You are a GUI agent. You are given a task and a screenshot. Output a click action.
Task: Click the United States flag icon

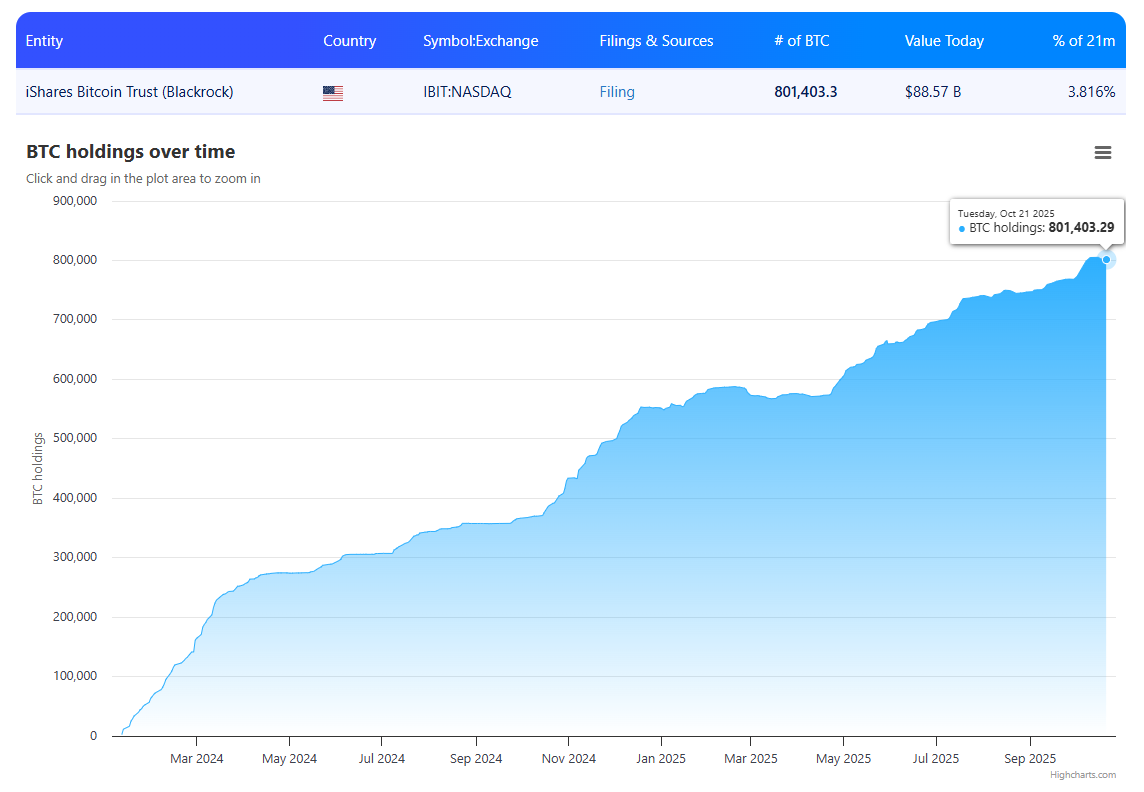[333, 93]
